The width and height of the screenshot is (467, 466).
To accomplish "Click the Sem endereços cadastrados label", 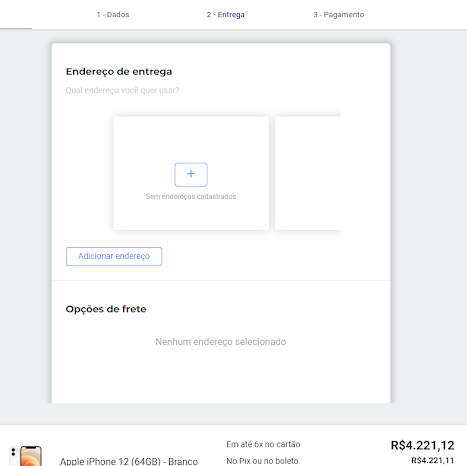I will point(191,196).
